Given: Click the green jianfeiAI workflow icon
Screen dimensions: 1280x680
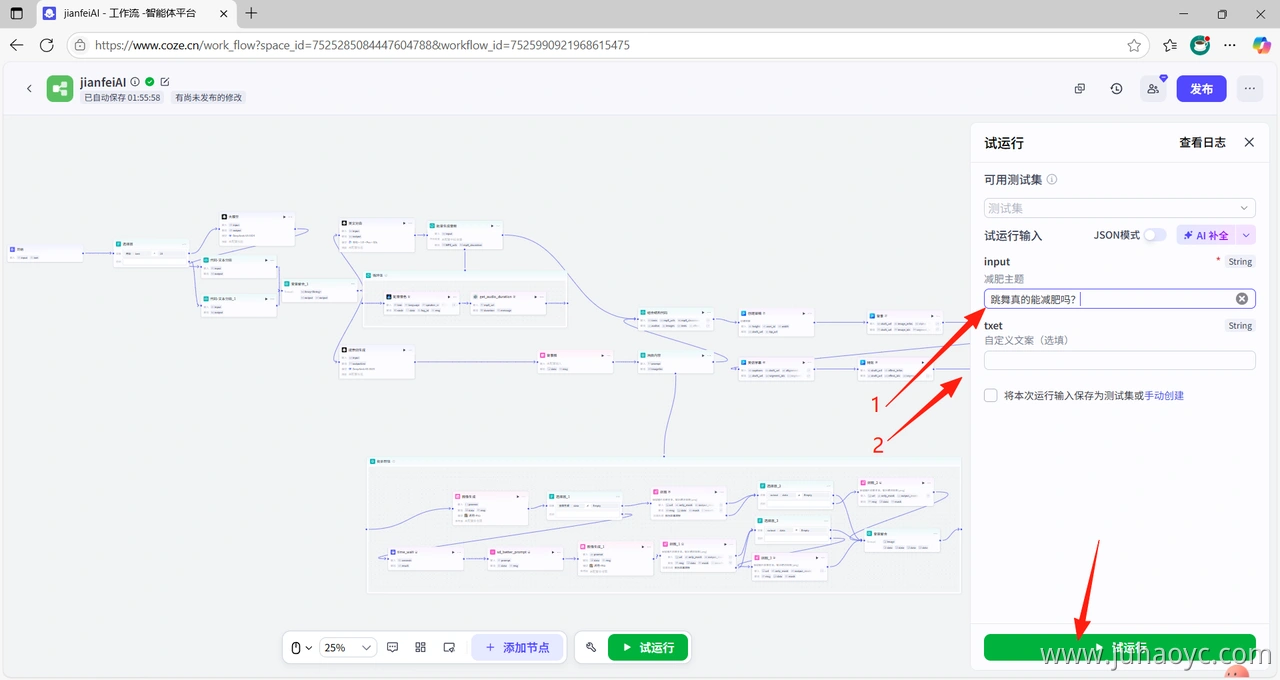Looking at the screenshot, I should tap(60, 88).
